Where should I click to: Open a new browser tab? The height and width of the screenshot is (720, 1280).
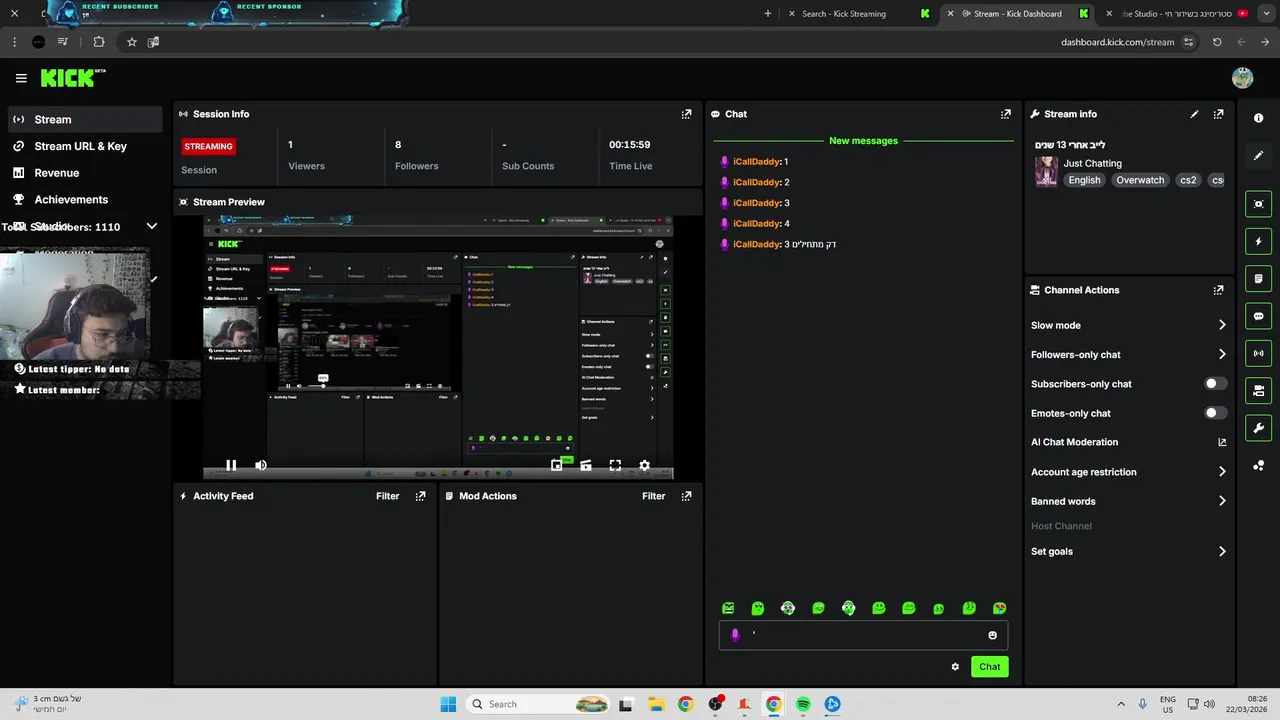768,14
